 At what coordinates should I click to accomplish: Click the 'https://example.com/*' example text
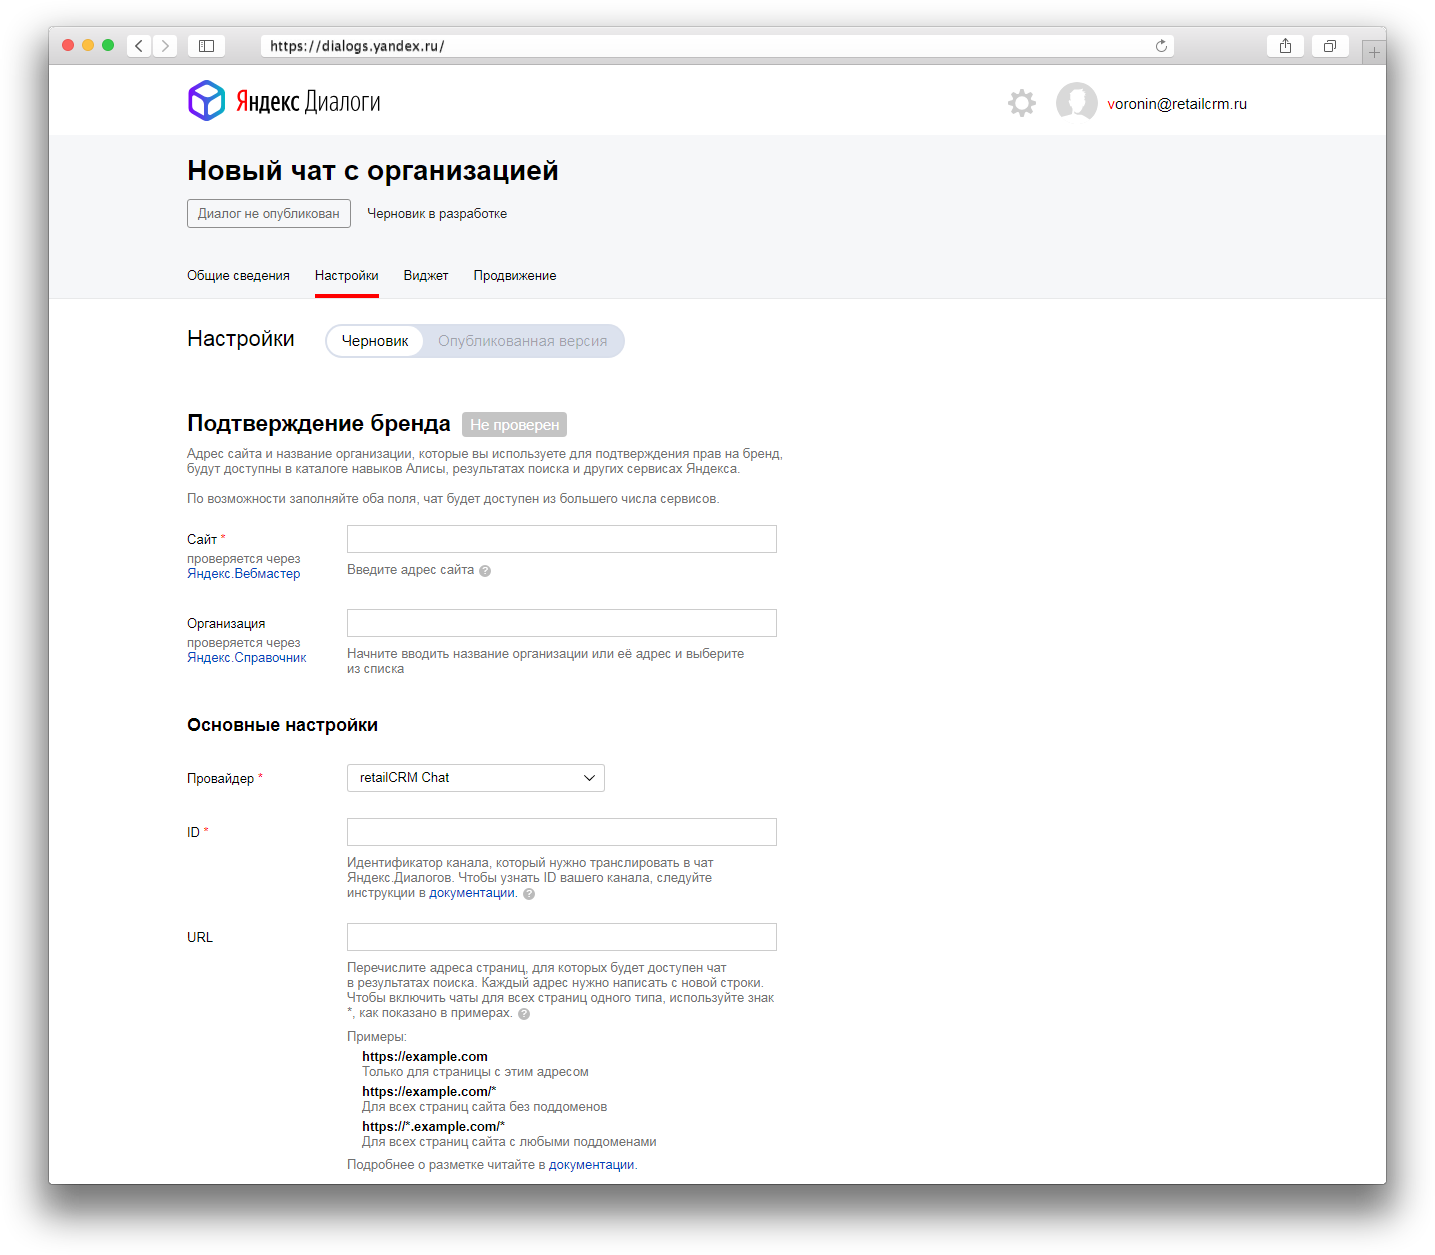429,1092
